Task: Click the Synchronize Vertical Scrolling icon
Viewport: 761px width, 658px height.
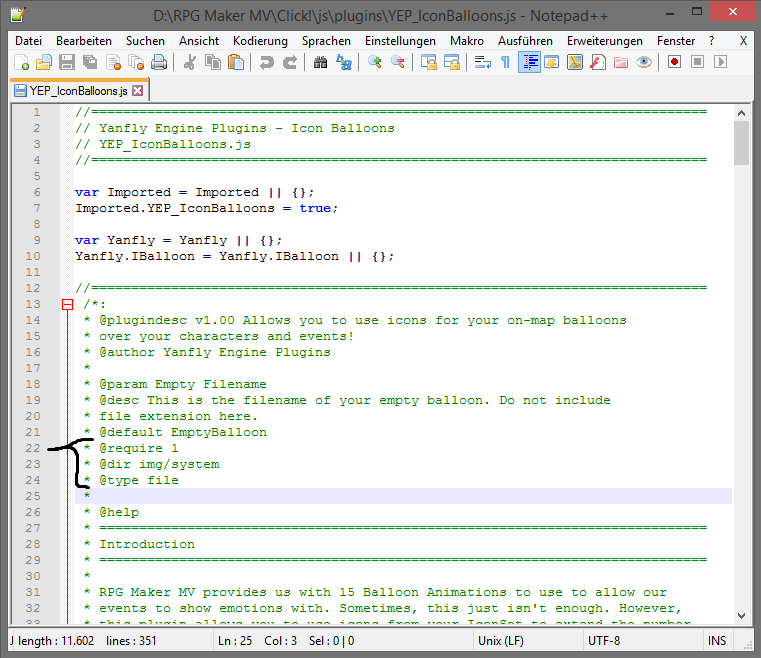Action: click(429, 62)
